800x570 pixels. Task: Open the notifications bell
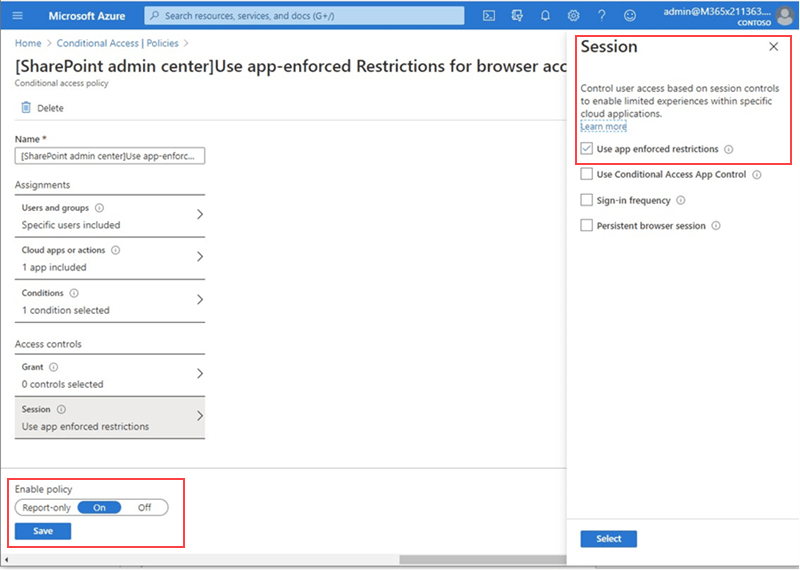pos(545,15)
